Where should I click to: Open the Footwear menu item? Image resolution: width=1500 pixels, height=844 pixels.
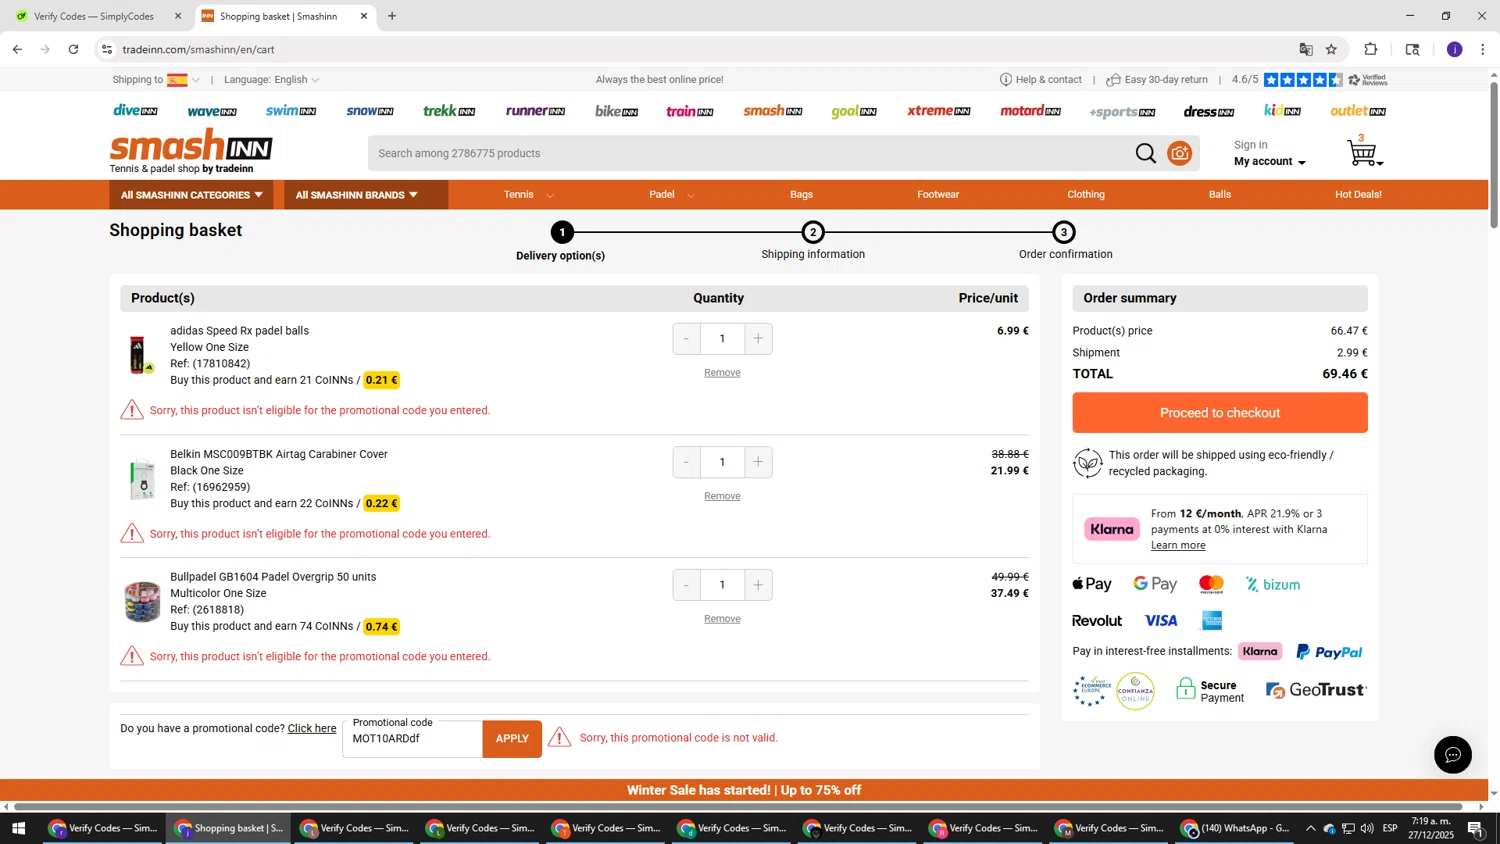click(938, 195)
